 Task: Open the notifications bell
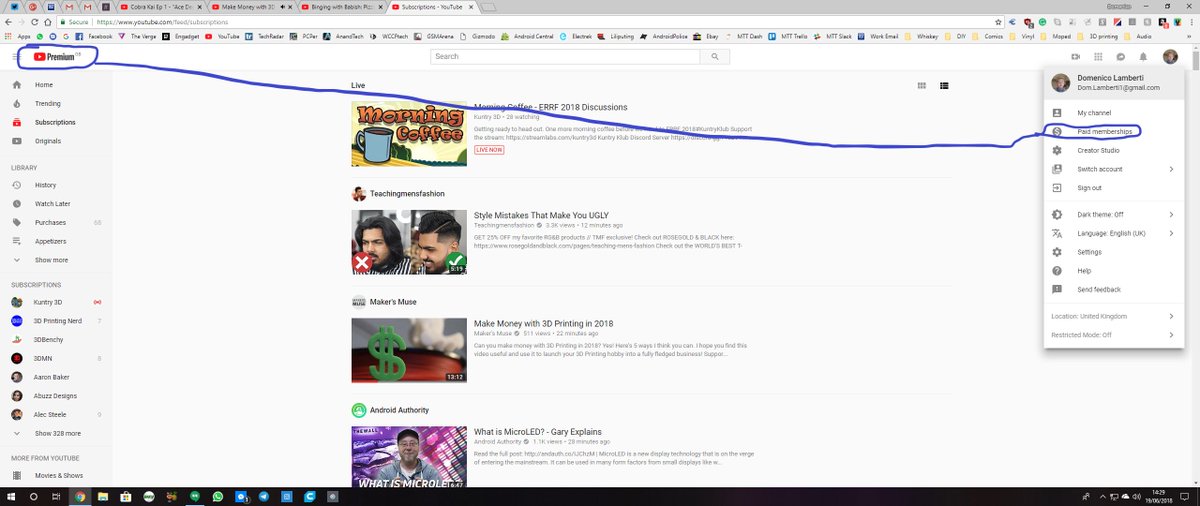point(1142,57)
